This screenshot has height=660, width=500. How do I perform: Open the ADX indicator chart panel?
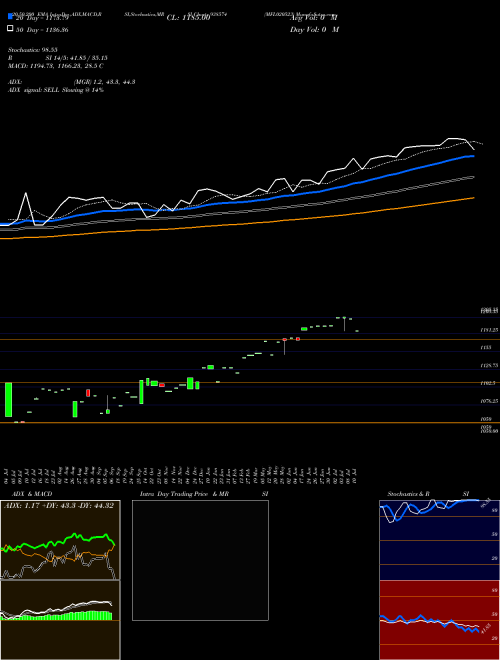point(60,540)
